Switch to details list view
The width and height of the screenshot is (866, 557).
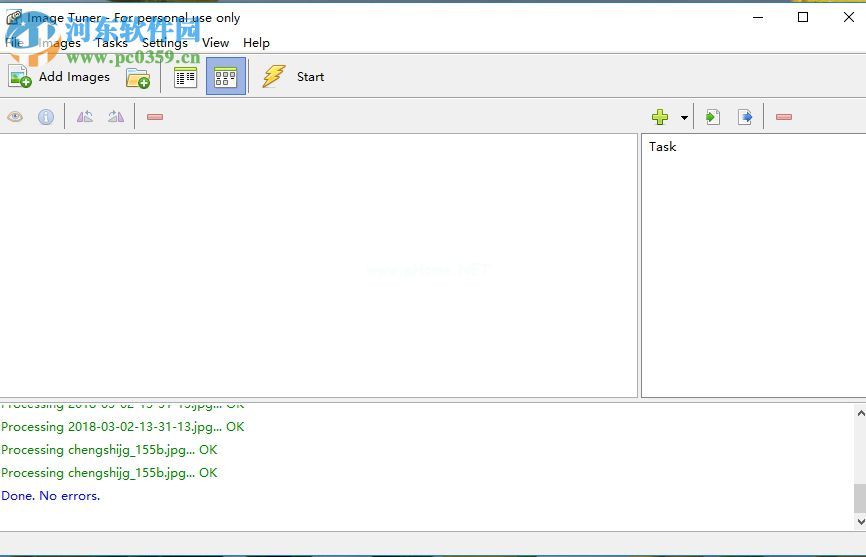click(x=185, y=77)
